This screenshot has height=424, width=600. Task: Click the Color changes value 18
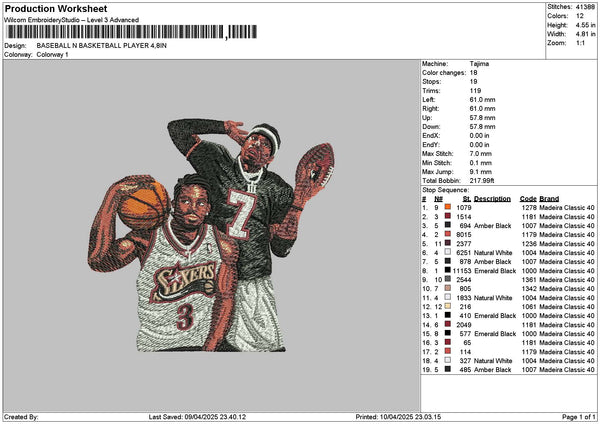(473, 73)
